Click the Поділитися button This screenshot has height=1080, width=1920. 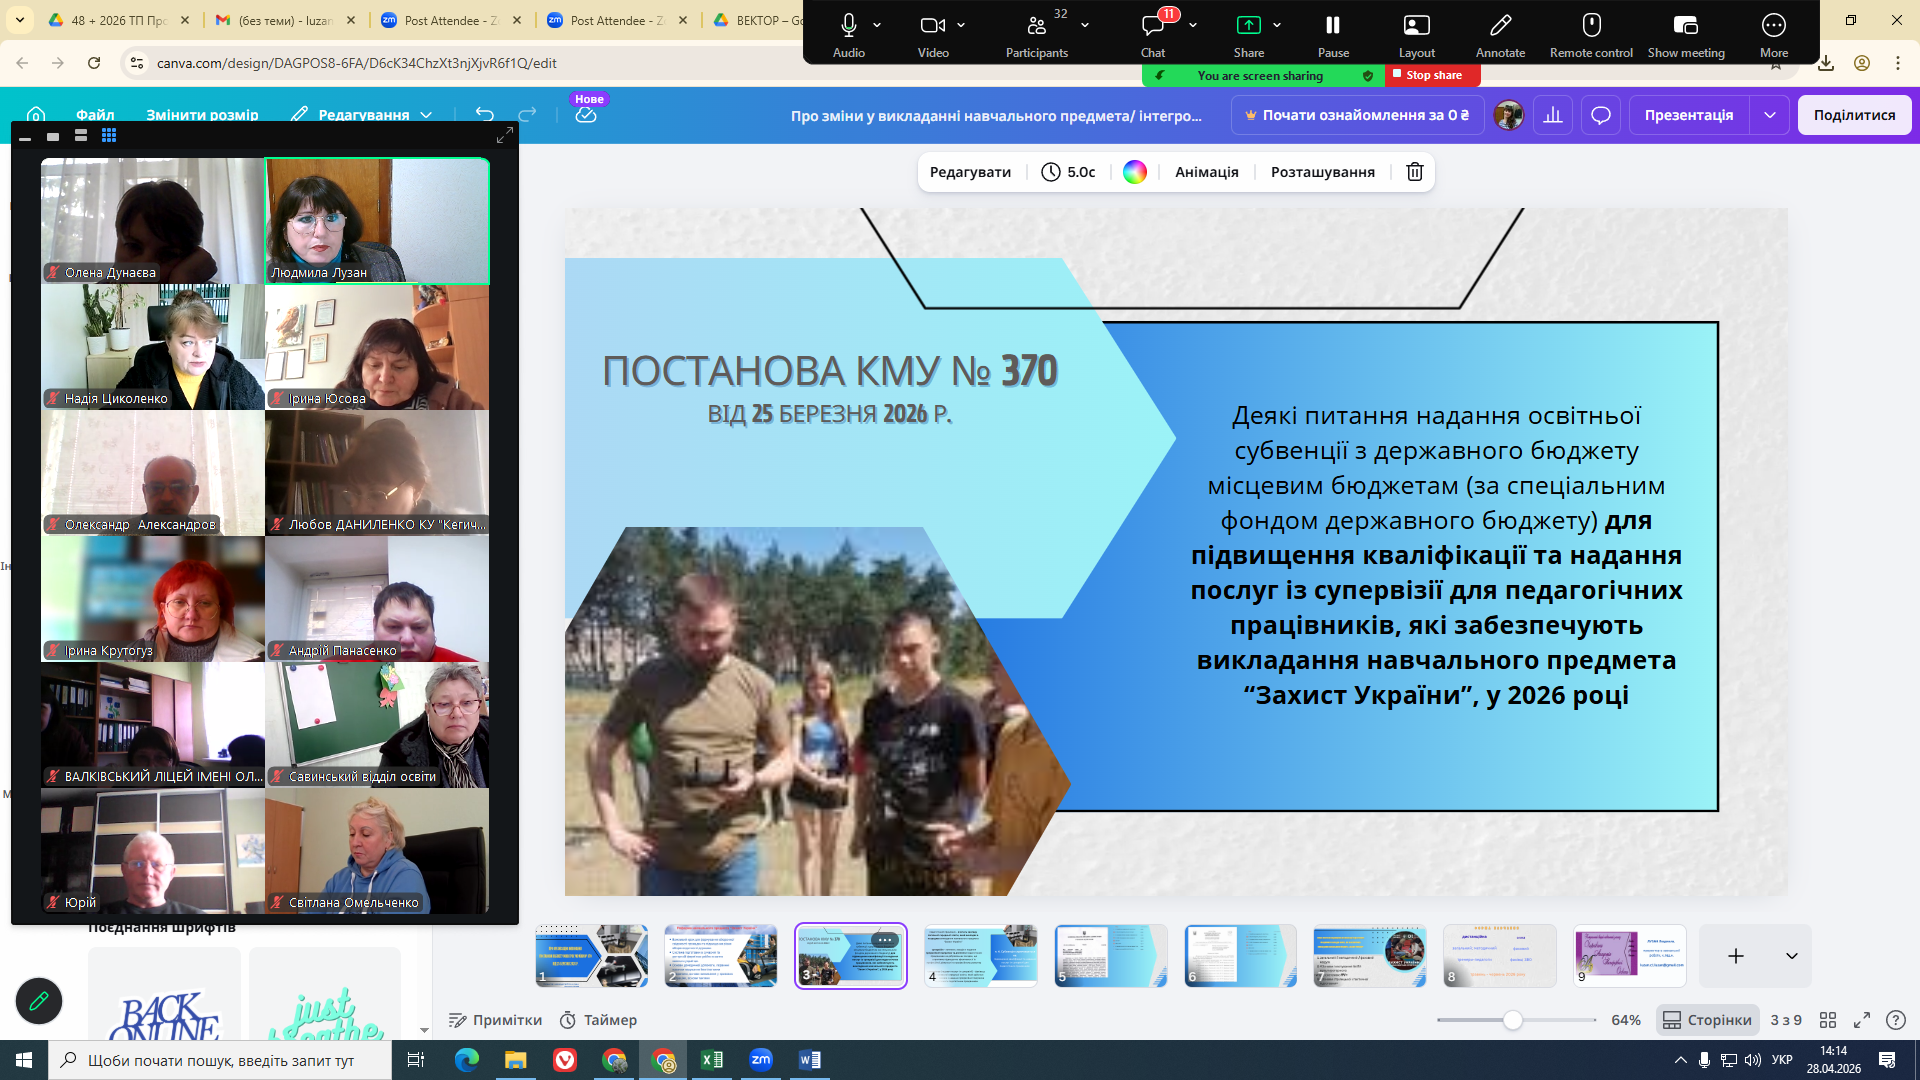pos(1854,115)
